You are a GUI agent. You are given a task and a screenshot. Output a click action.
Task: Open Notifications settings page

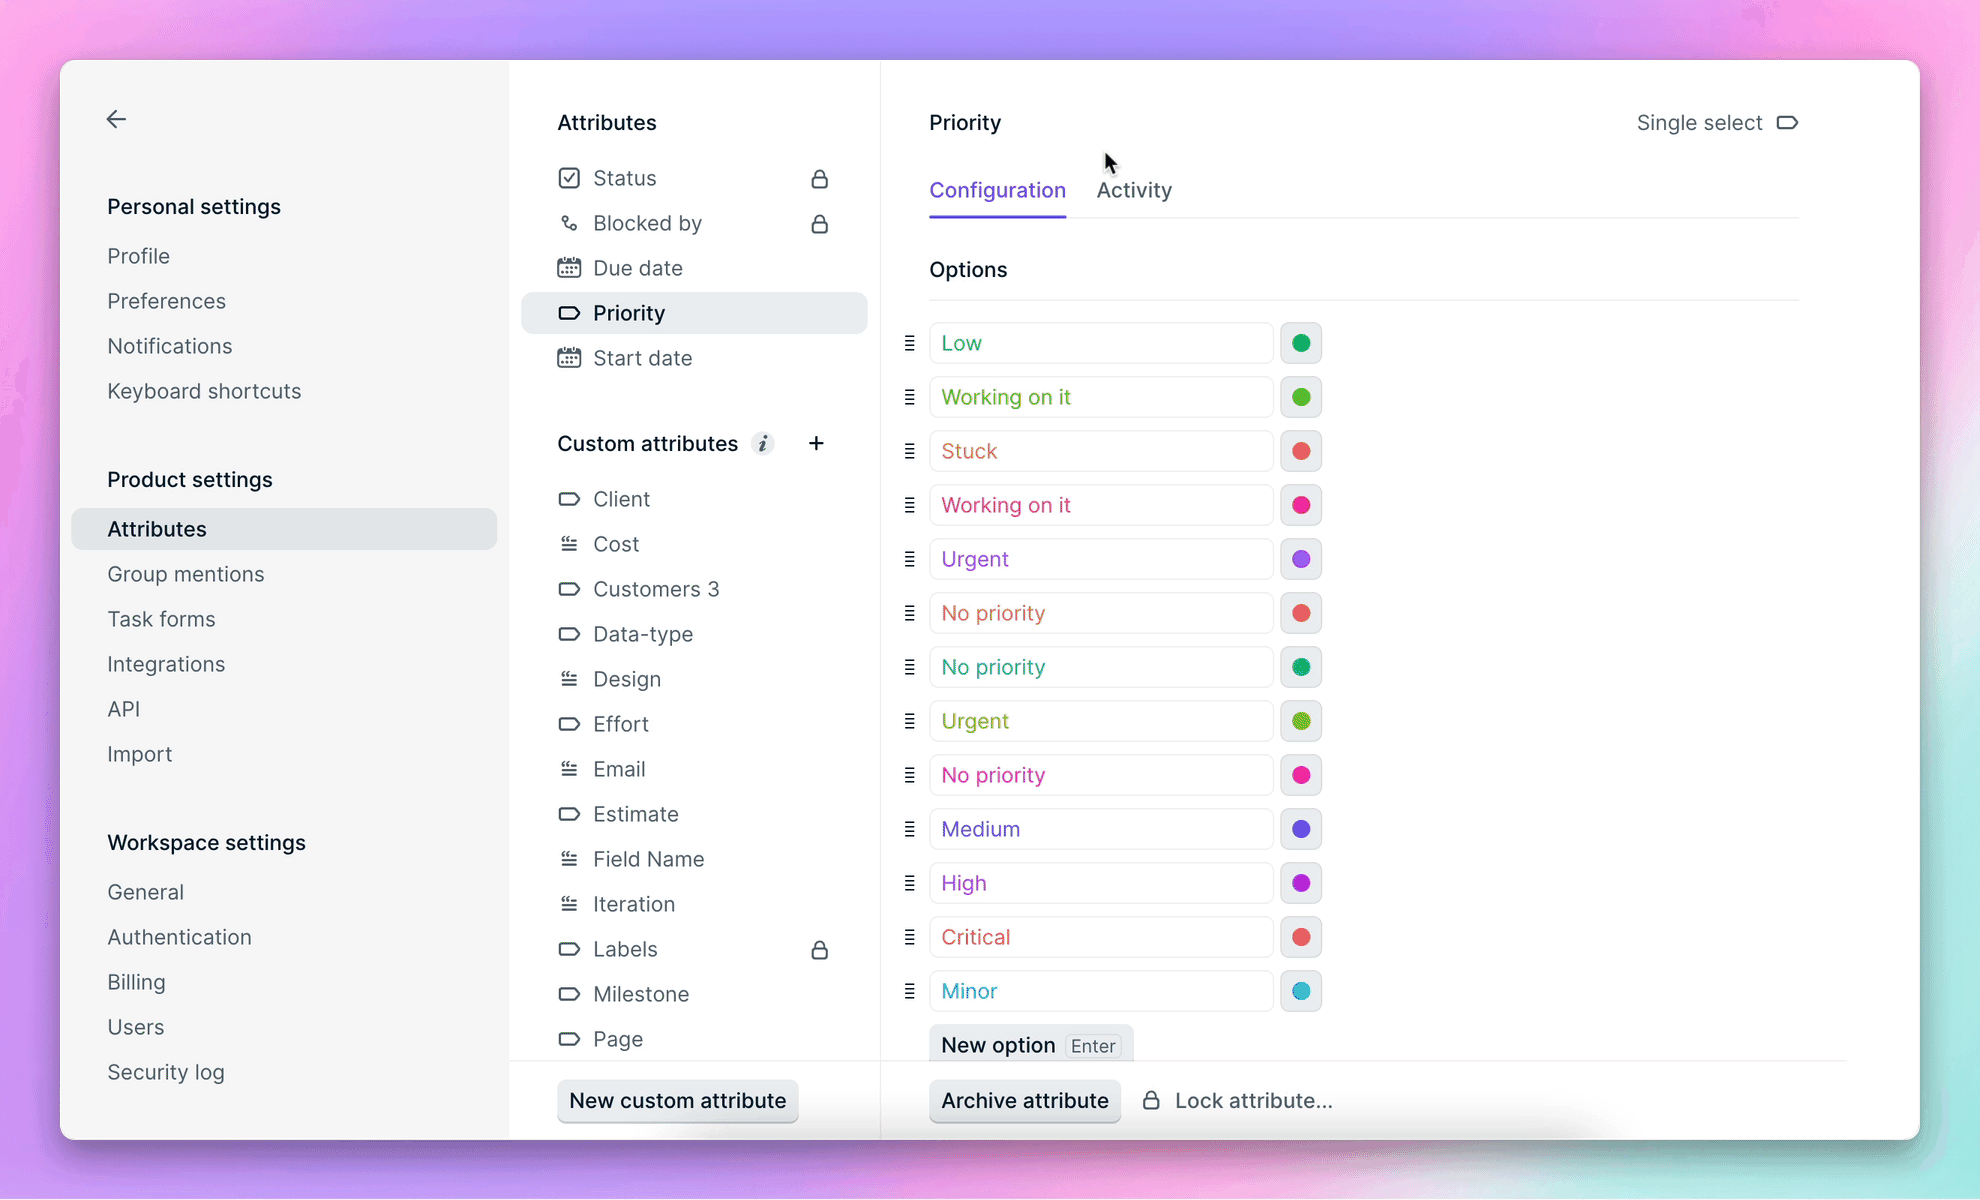click(169, 346)
